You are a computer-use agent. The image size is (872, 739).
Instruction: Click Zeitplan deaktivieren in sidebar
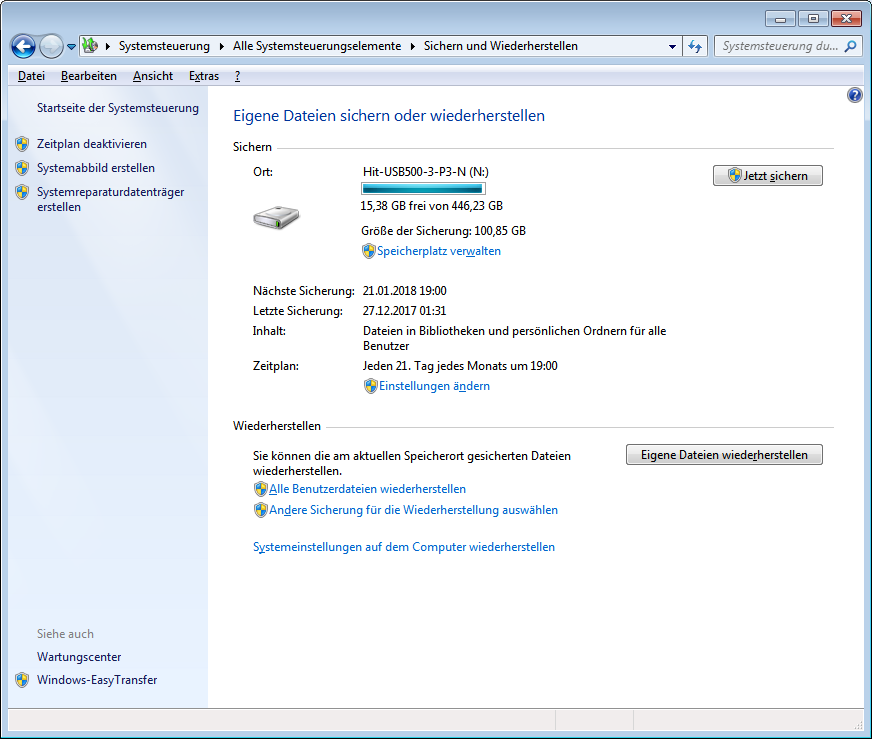coord(91,144)
